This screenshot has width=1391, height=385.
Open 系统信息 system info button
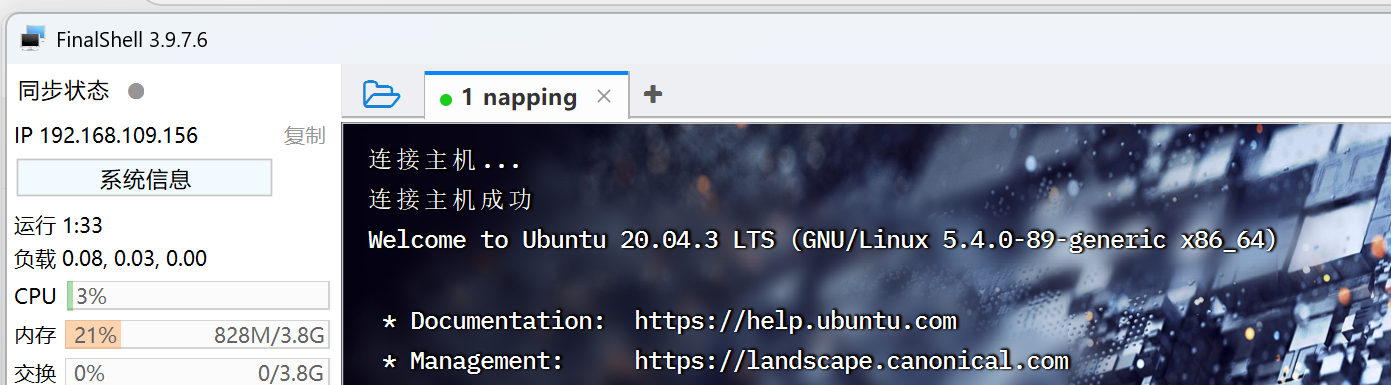[145, 179]
